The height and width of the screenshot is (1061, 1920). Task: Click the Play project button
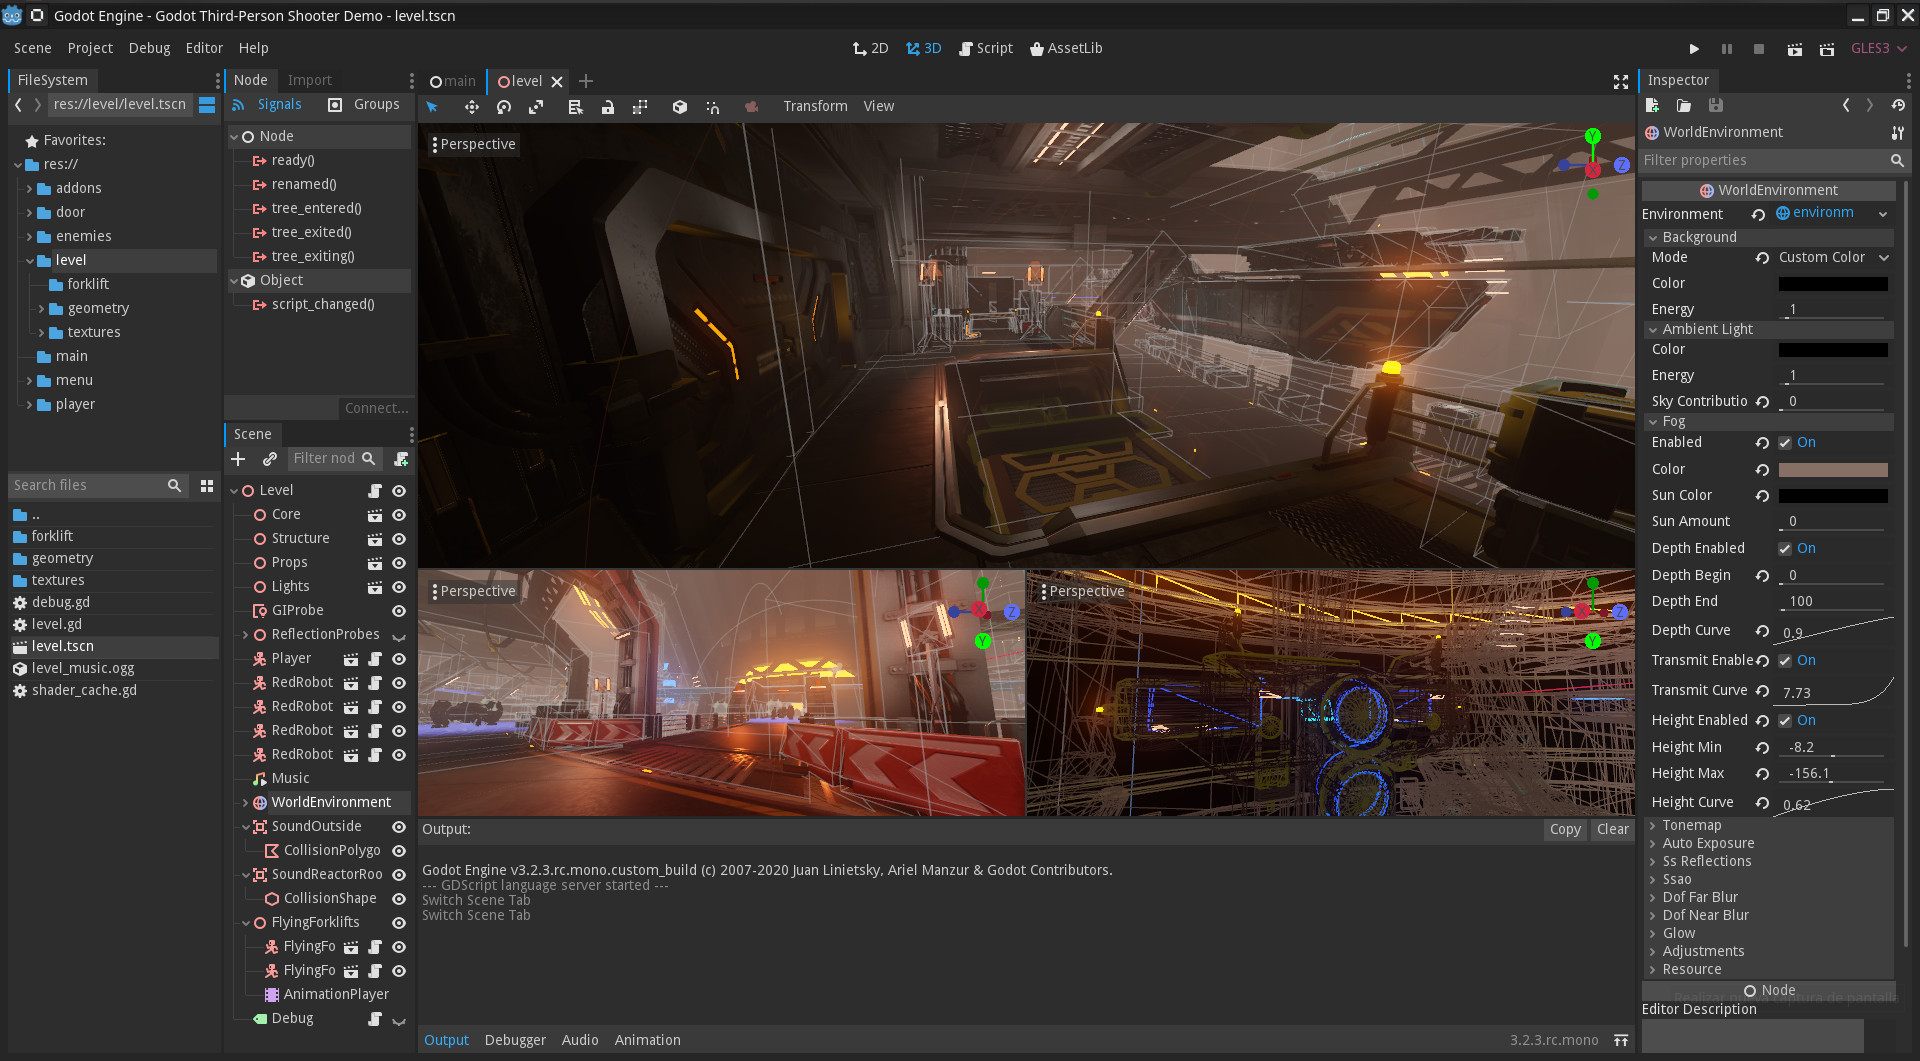pos(1694,48)
